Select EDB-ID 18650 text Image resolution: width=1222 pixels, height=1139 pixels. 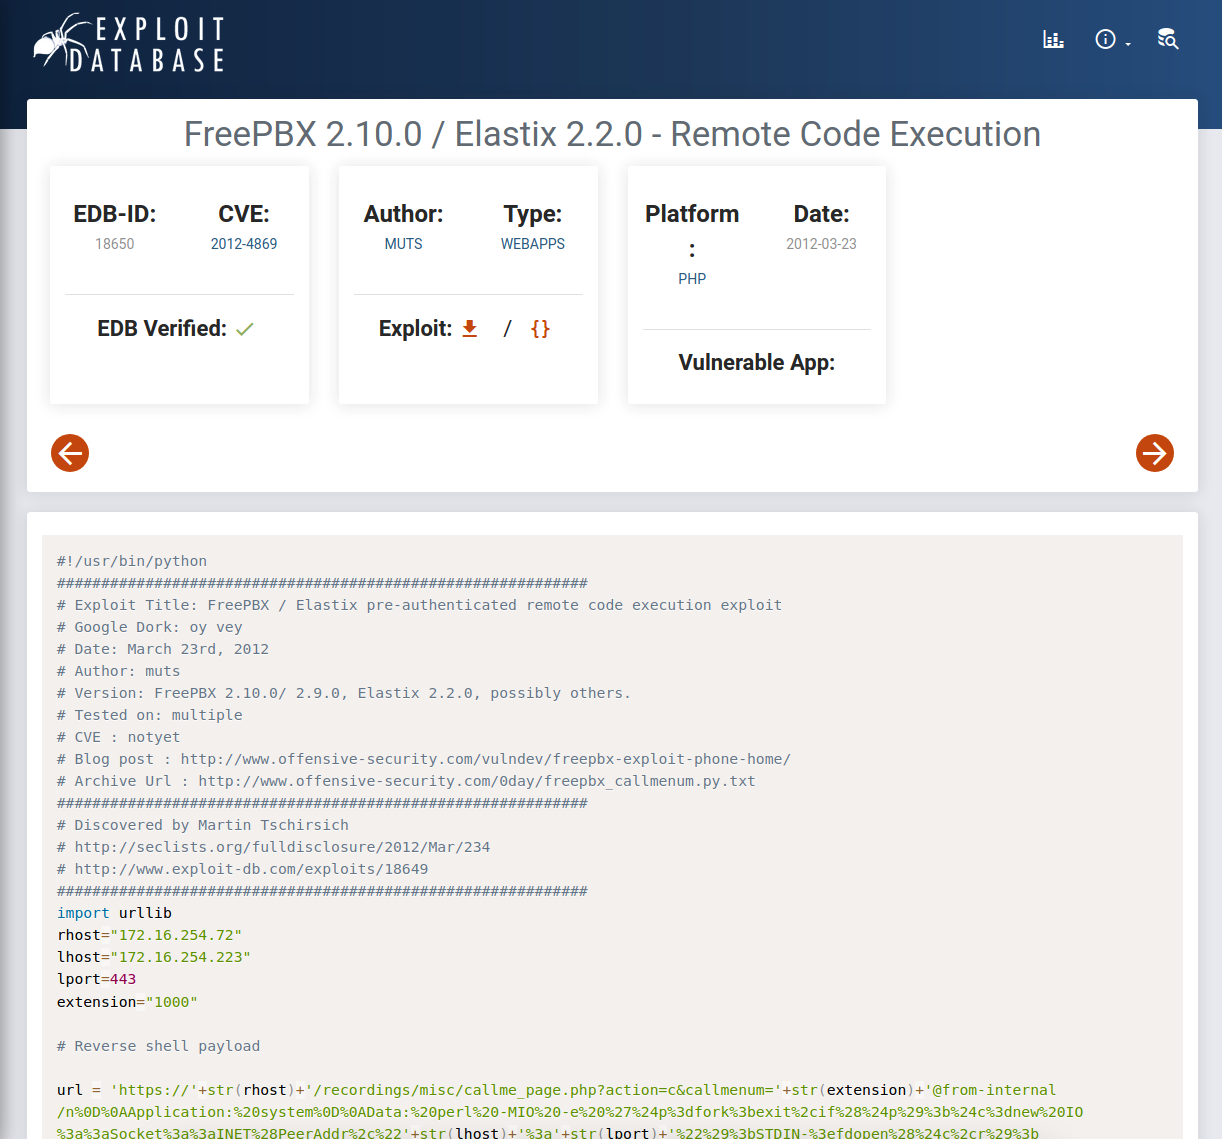(x=115, y=244)
